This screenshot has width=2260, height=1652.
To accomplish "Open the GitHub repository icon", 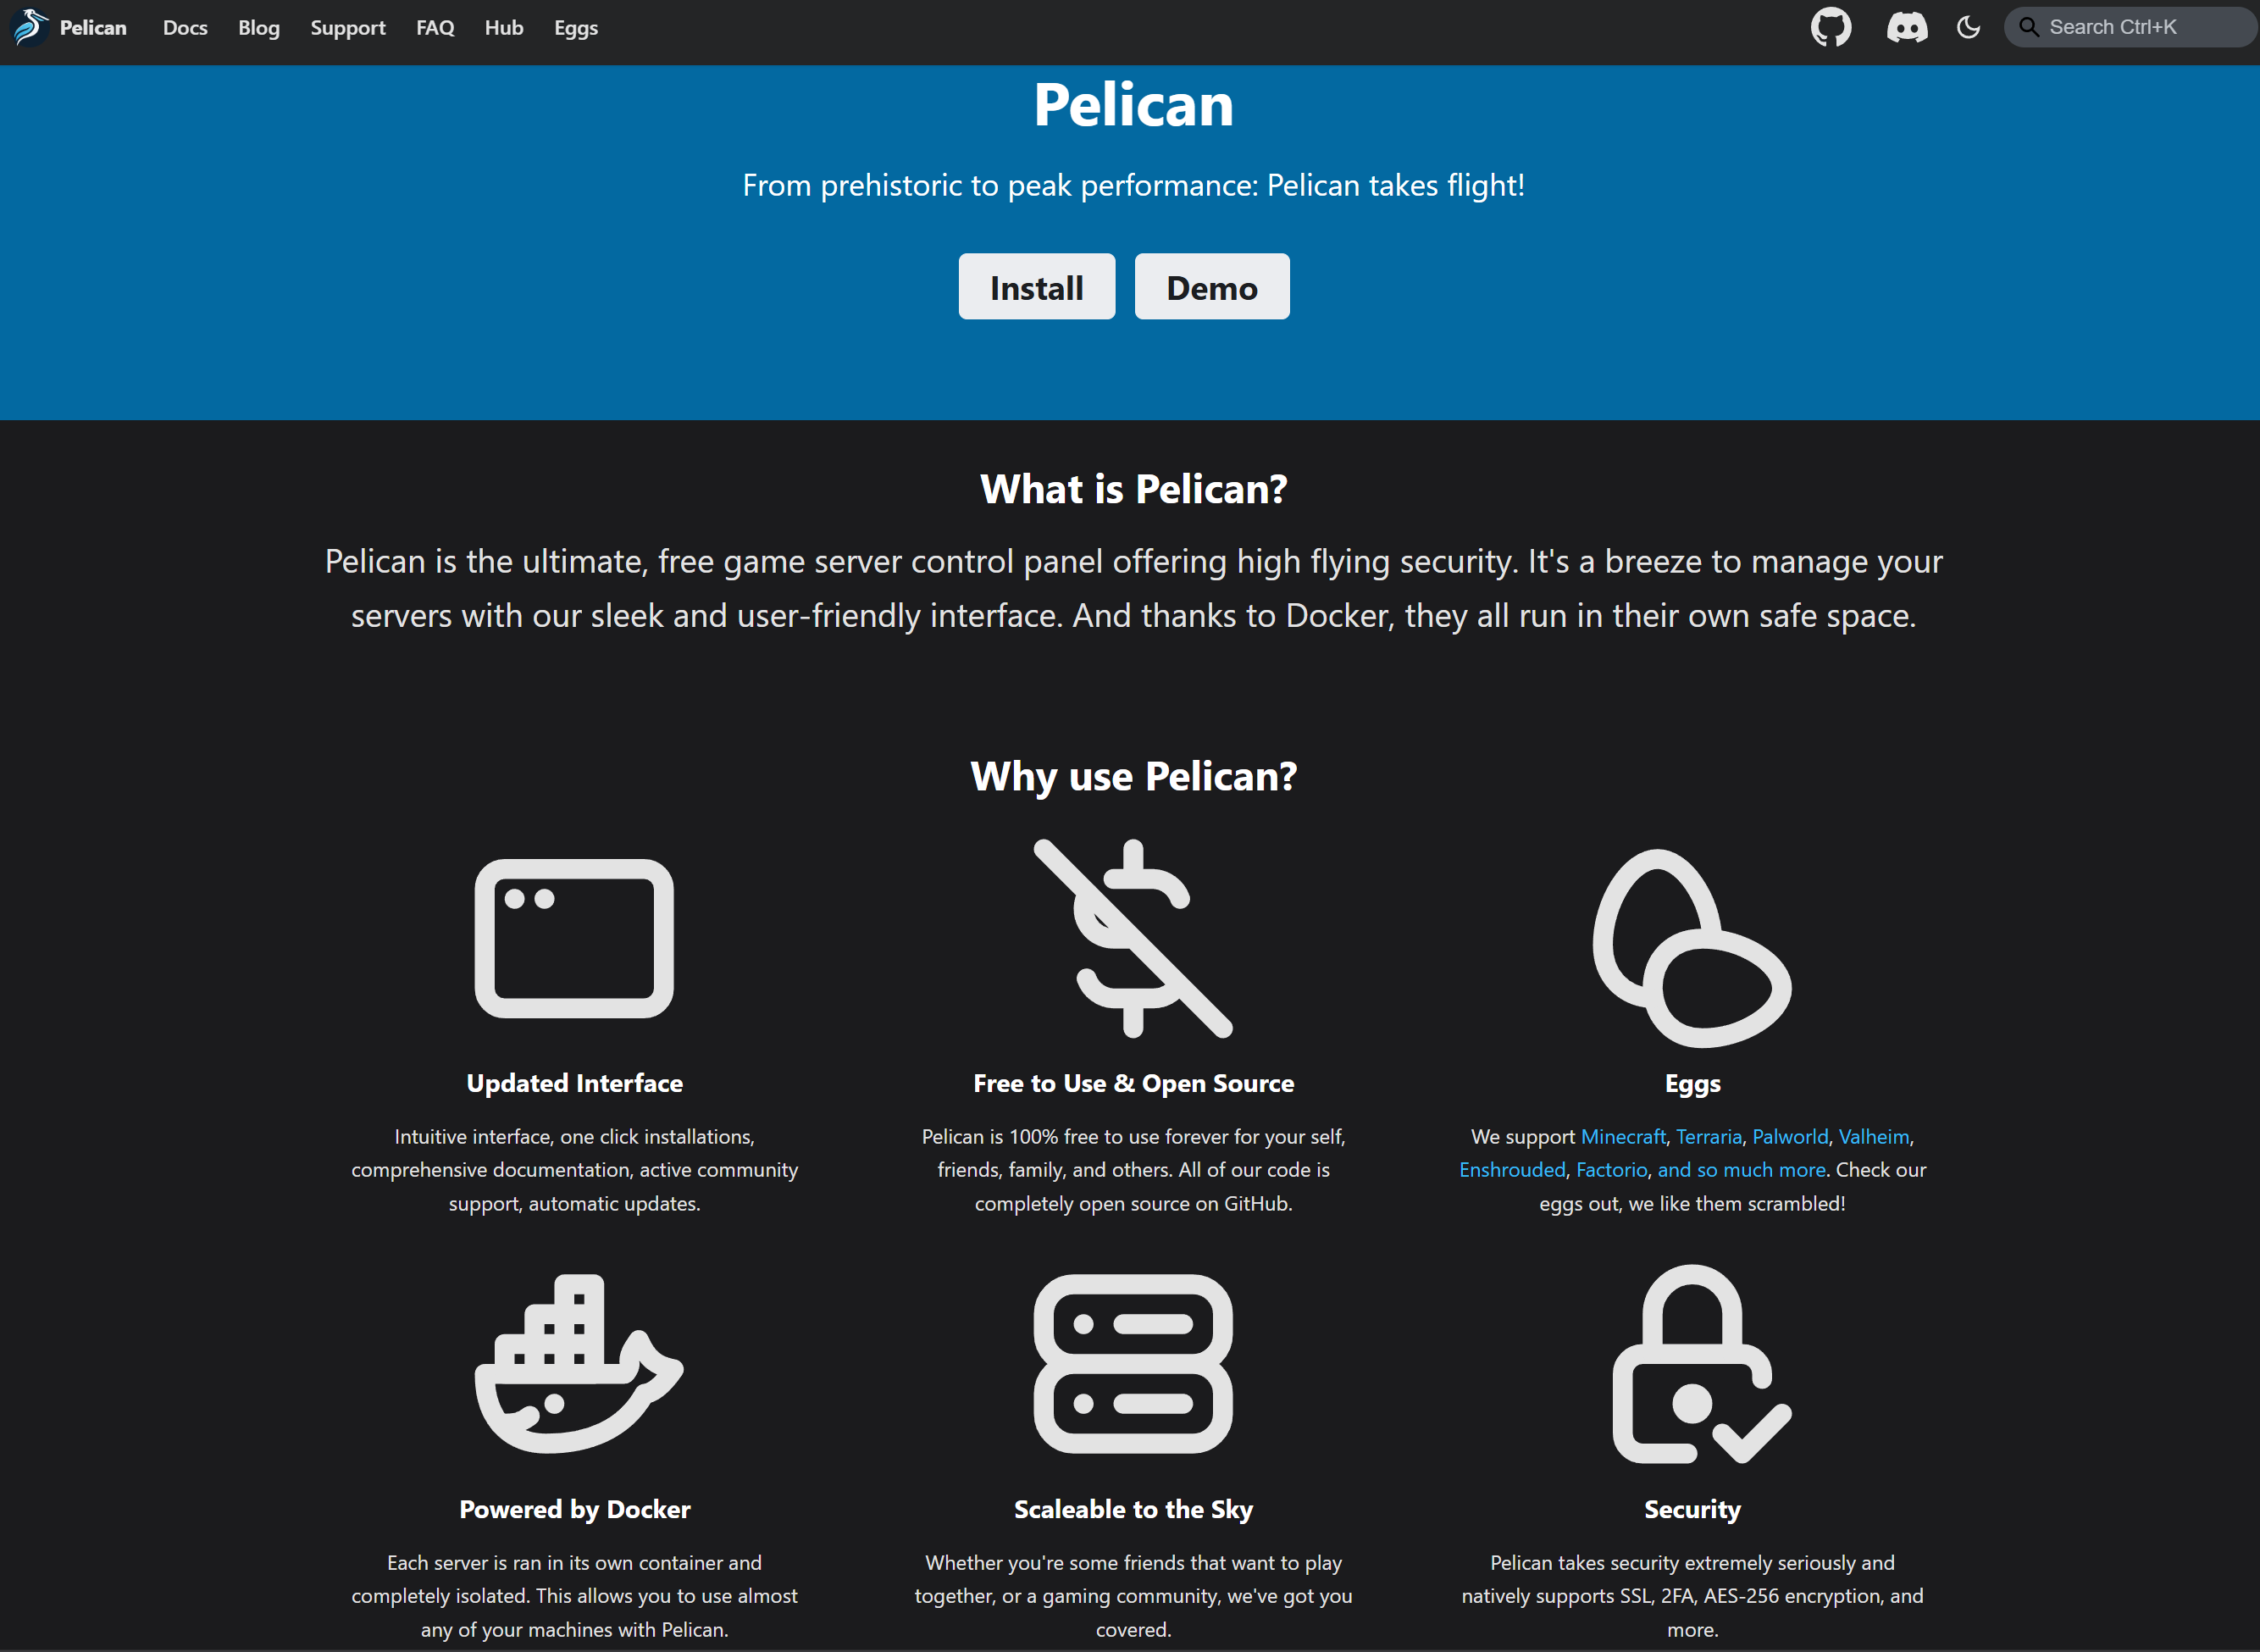I will [x=1831, y=27].
